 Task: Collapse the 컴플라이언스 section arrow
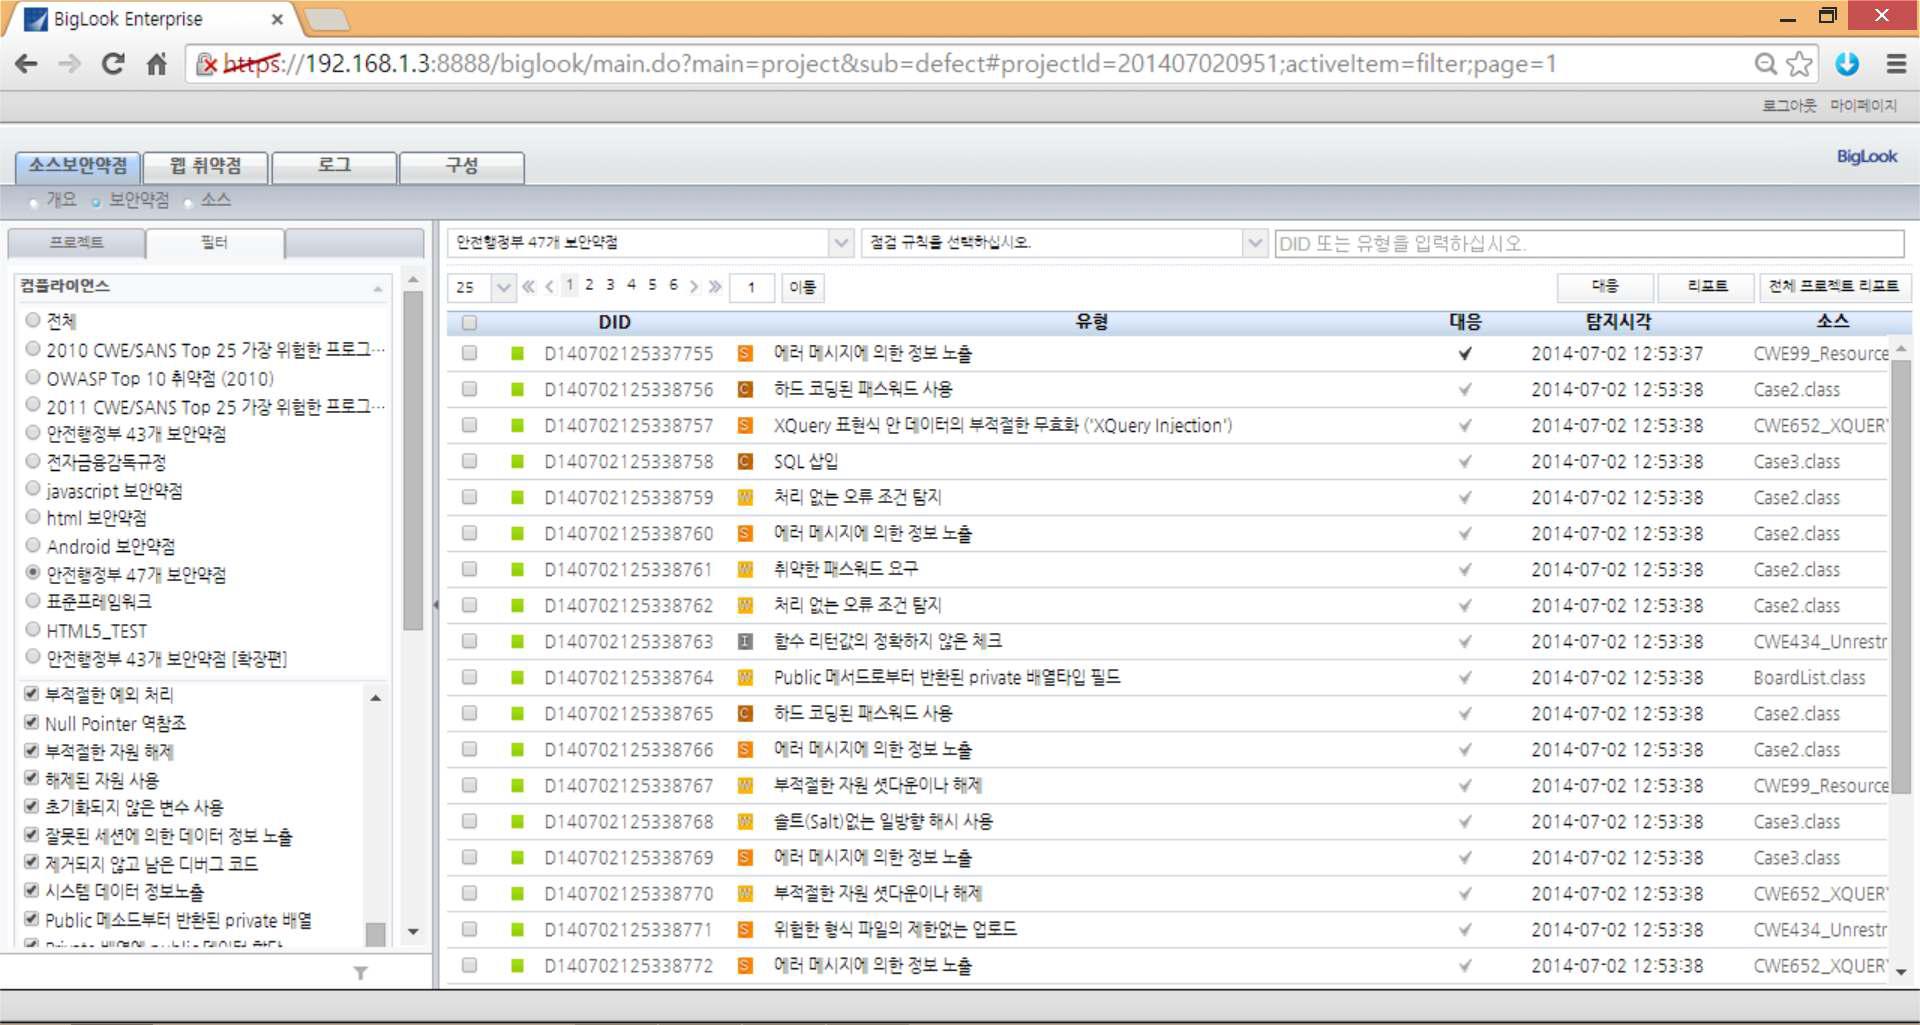pos(378,288)
